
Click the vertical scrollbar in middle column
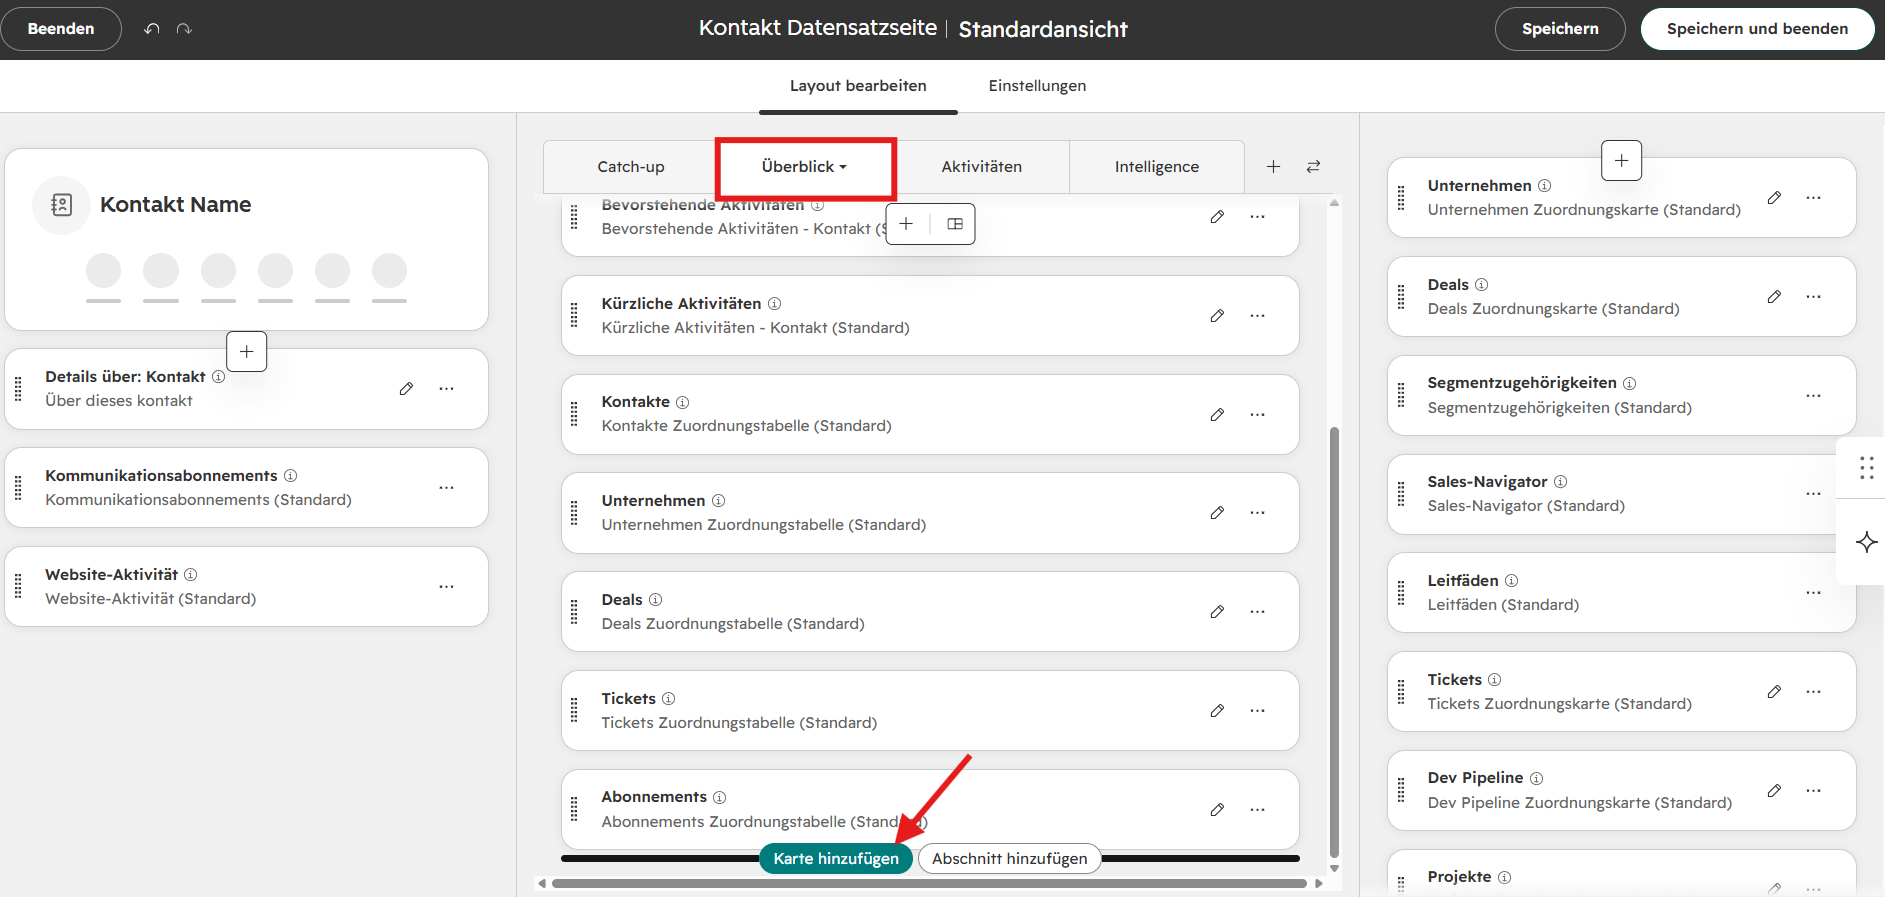[1334, 642]
